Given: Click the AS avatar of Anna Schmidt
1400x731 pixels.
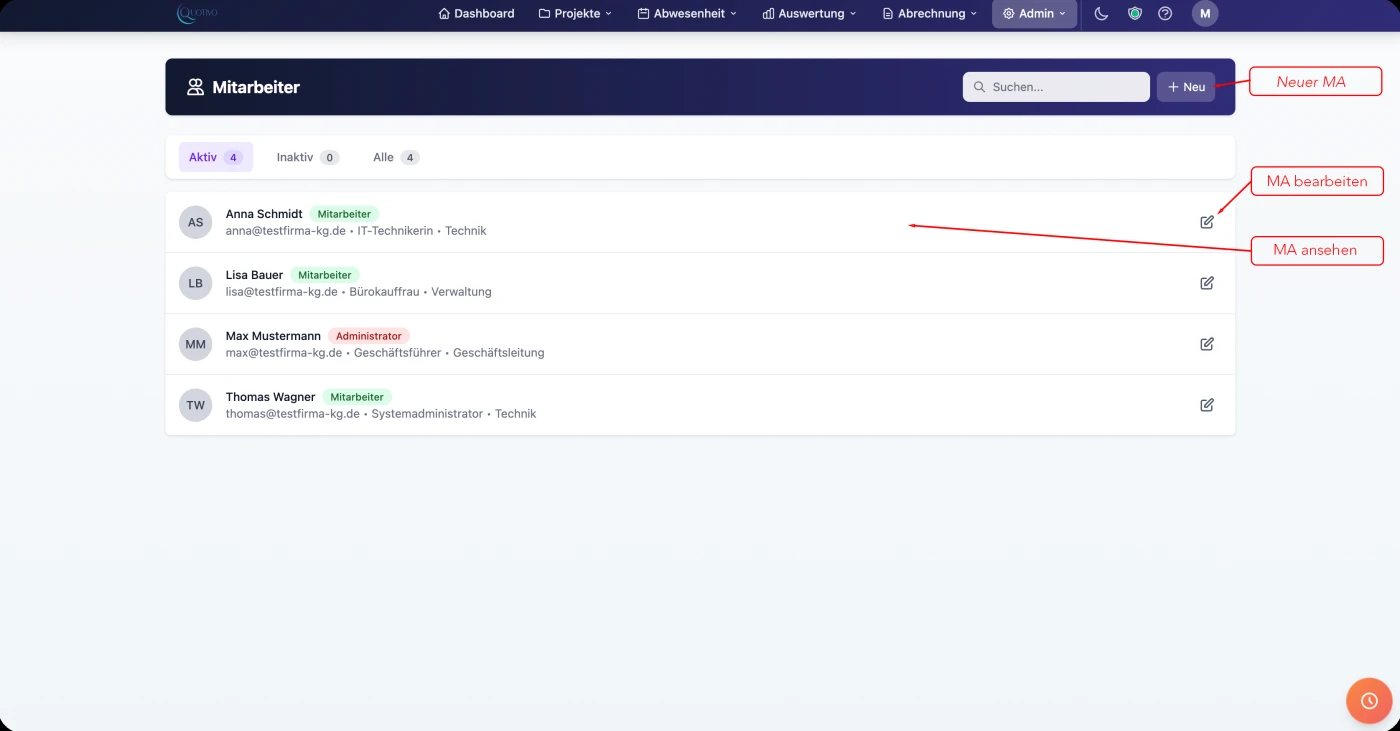Looking at the screenshot, I should click(x=195, y=222).
